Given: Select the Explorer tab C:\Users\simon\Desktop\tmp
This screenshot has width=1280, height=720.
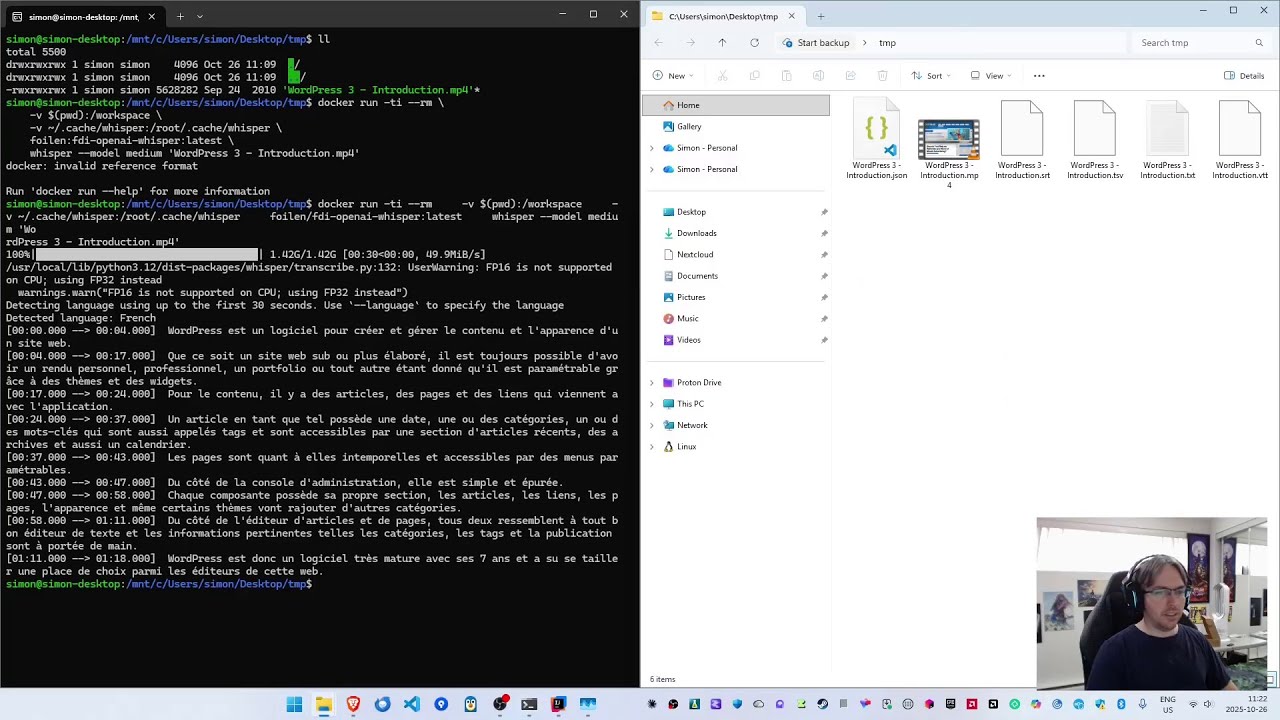Looking at the screenshot, I should pyautogui.click(x=724, y=16).
